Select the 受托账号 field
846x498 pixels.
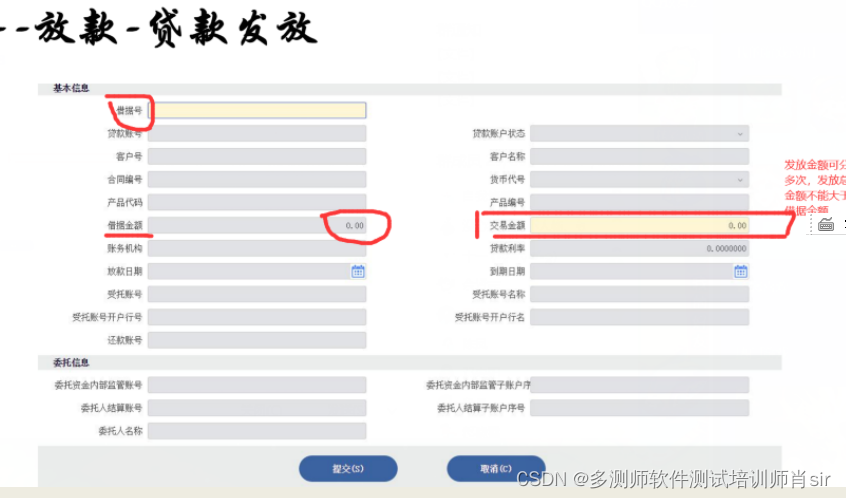(x=257, y=294)
